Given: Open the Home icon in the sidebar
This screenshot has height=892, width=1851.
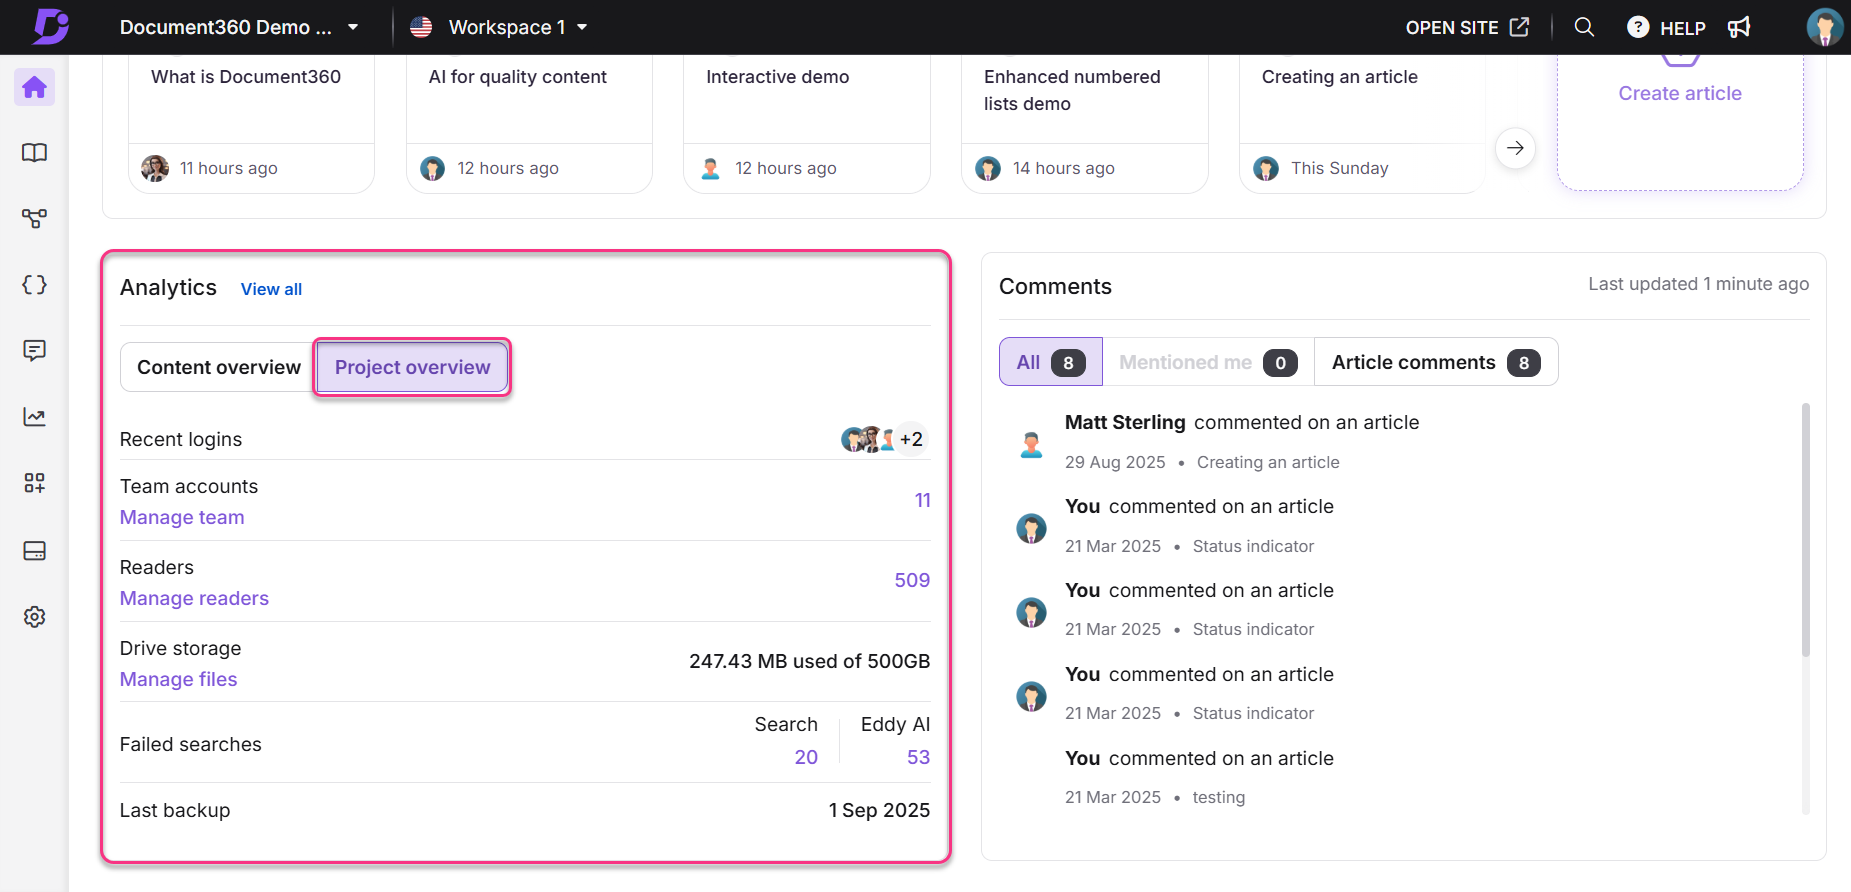Looking at the screenshot, I should point(34,87).
